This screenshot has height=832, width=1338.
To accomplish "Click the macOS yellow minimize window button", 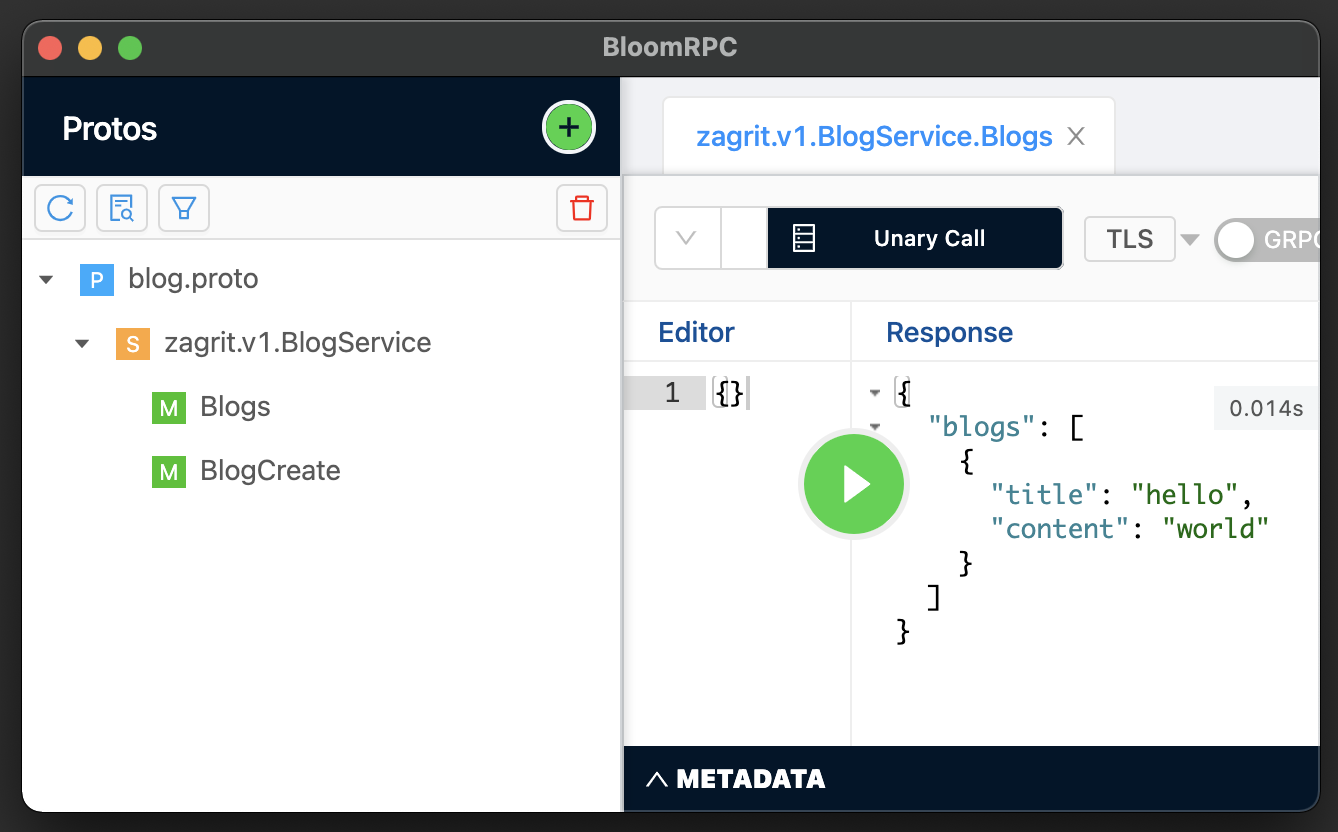I will [90, 47].
